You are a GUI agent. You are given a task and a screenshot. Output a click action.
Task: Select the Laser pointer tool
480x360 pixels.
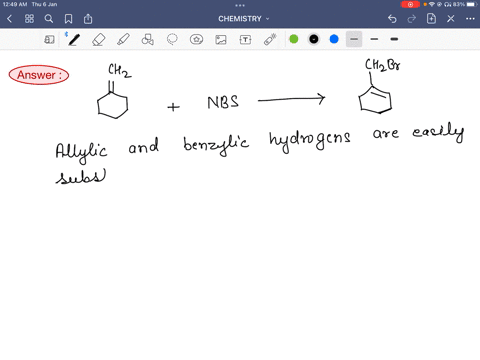(x=270, y=39)
